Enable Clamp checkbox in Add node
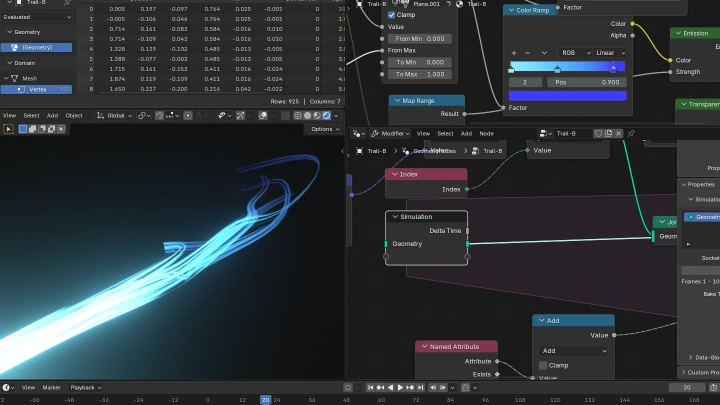The width and height of the screenshot is (720, 405). coord(543,366)
